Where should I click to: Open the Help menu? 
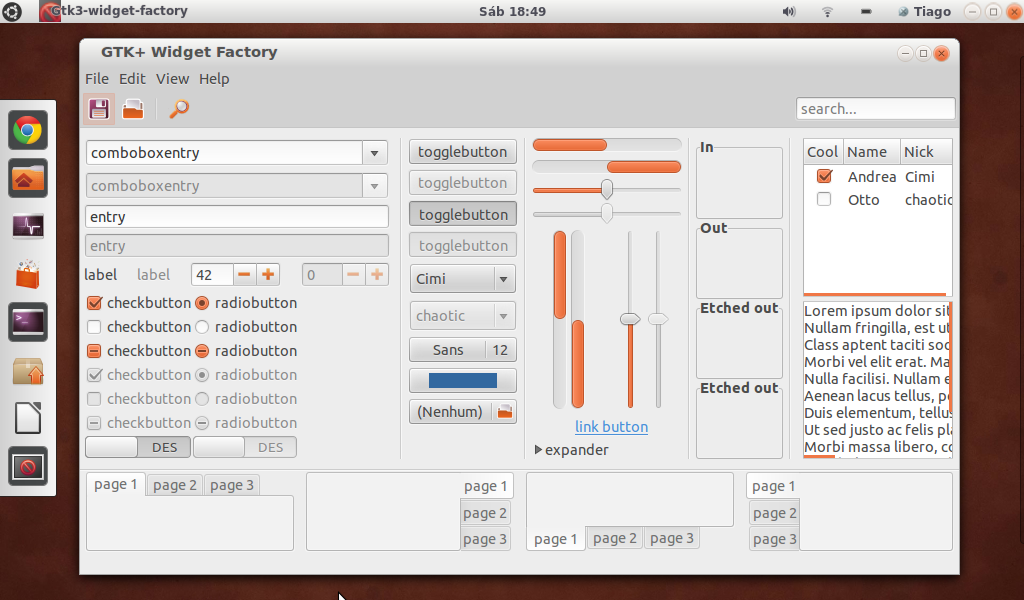[x=214, y=79]
